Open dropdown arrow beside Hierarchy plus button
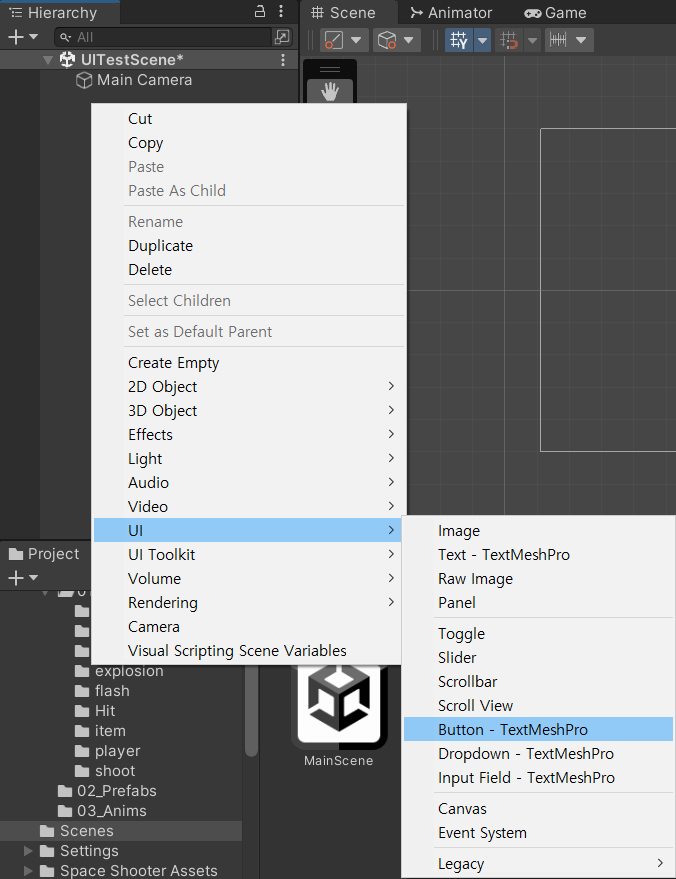This screenshot has width=676, height=879. pyautogui.click(x=33, y=37)
